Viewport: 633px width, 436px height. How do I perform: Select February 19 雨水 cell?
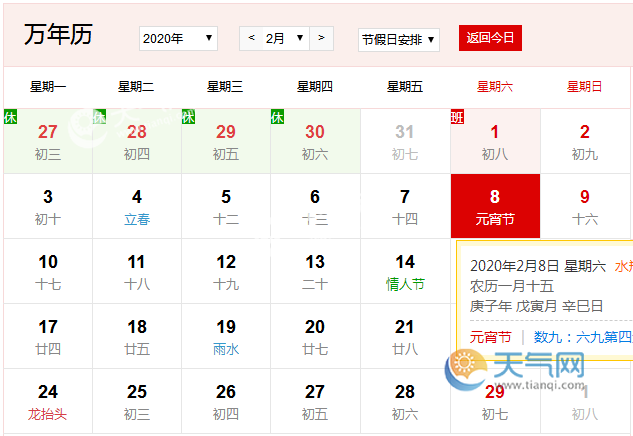[x=226, y=336]
